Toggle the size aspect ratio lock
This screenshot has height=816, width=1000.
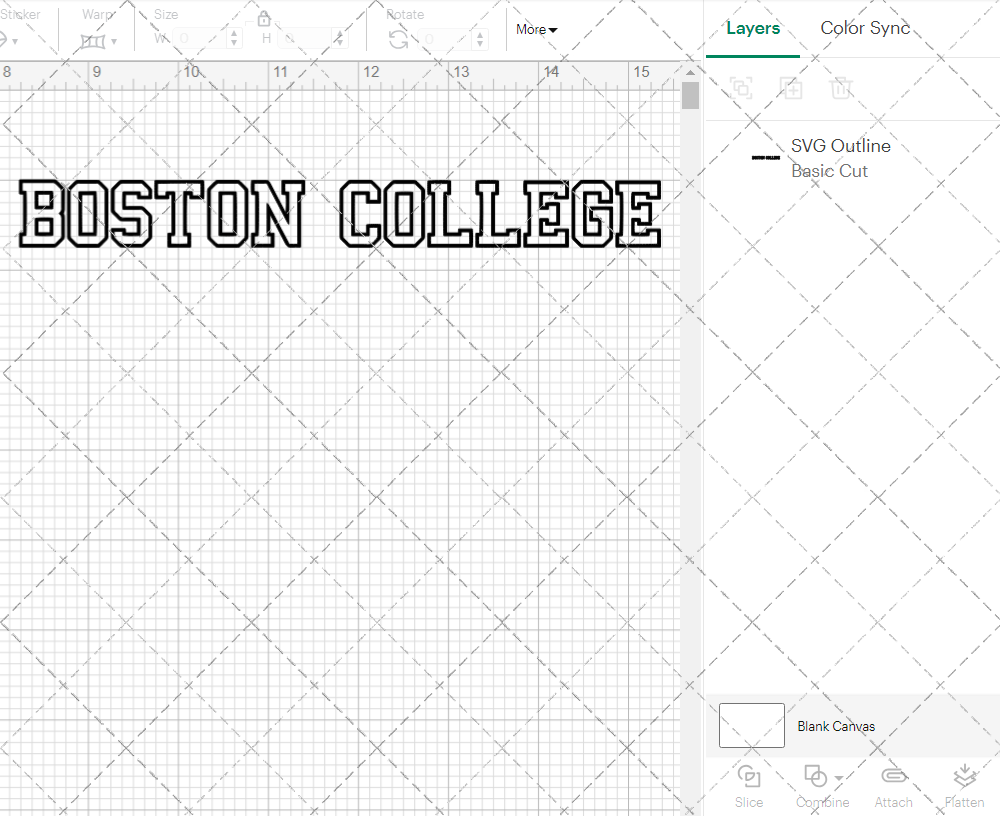264,18
